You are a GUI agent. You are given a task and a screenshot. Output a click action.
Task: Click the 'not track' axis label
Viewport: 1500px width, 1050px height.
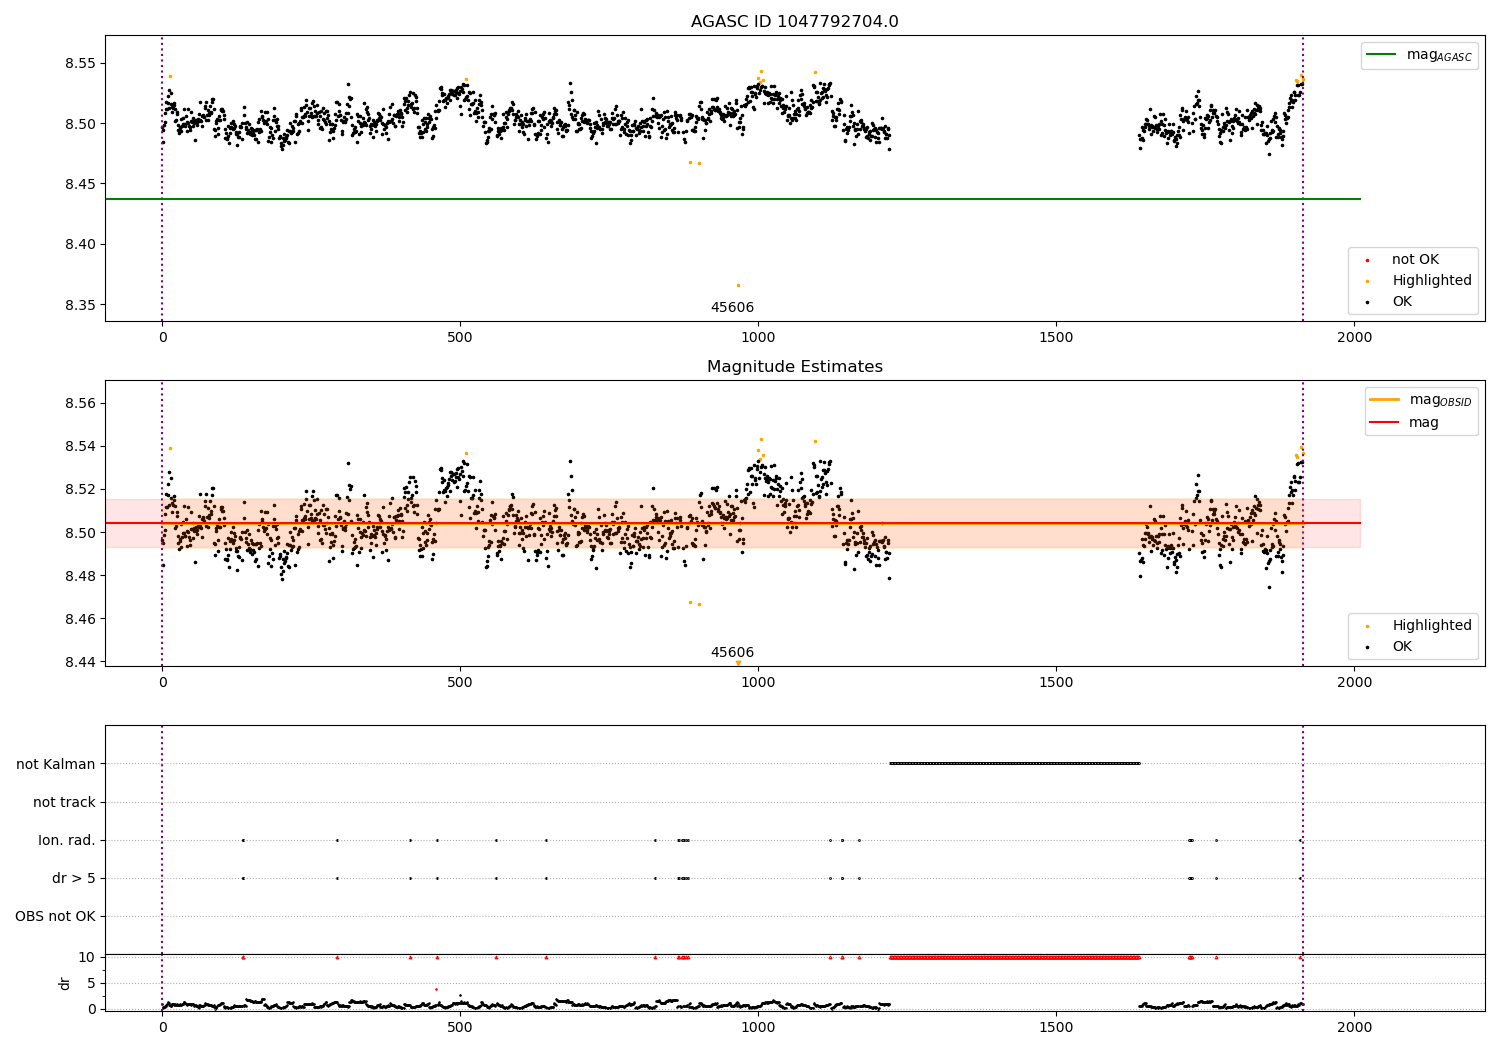(64, 803)
